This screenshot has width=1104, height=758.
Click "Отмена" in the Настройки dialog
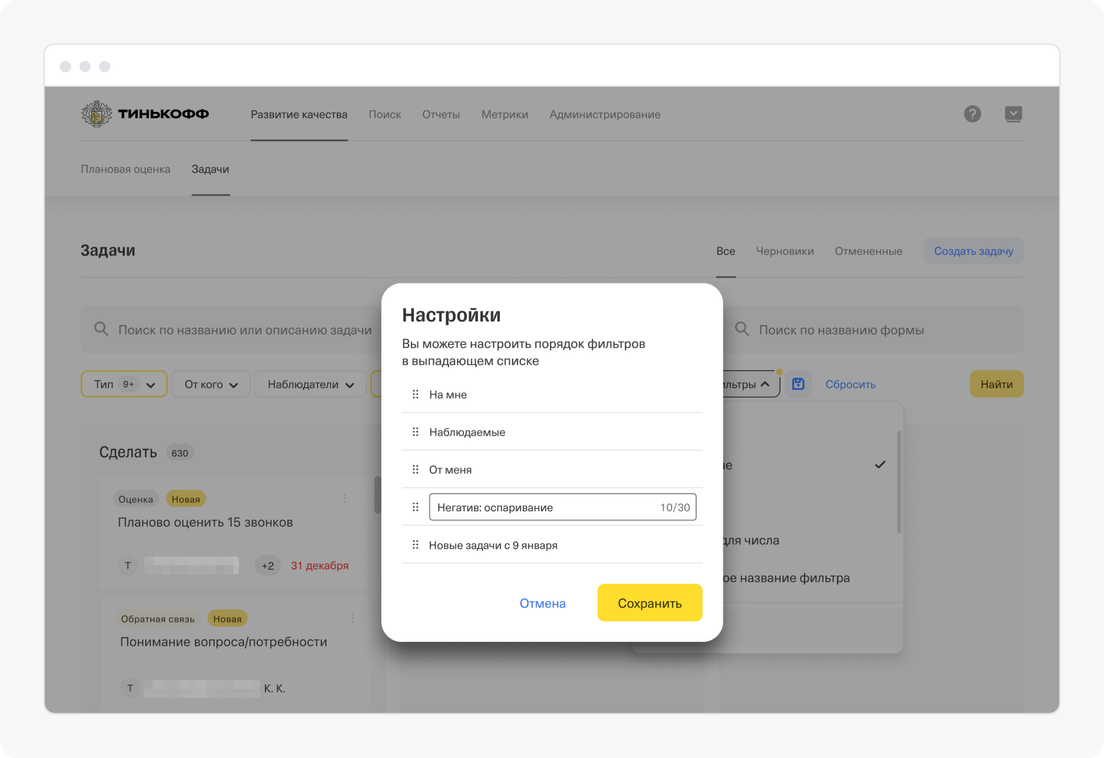tap(542, 603)
